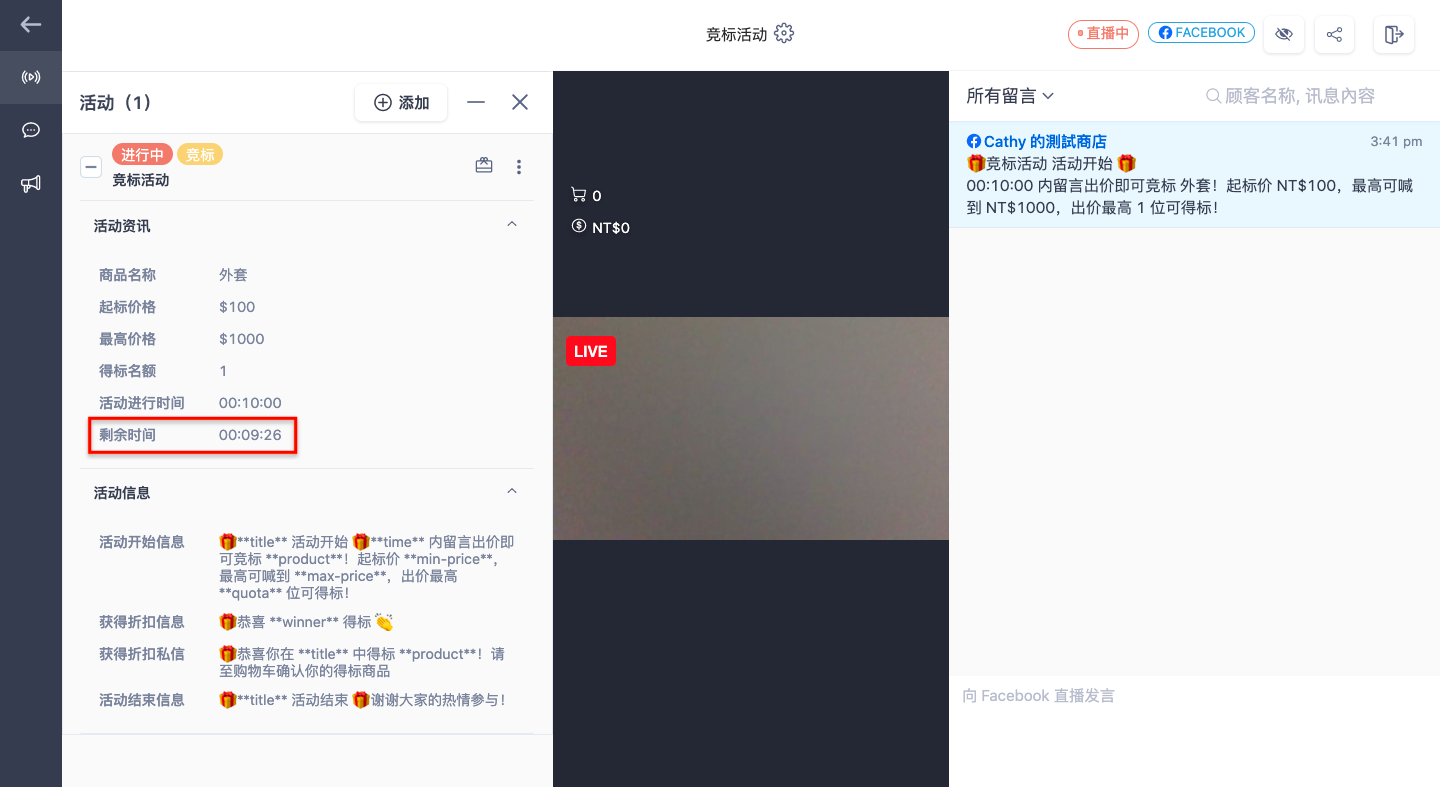
Task: Click the 3:41 pm comment timestamp
Action: click(1396, 142)
